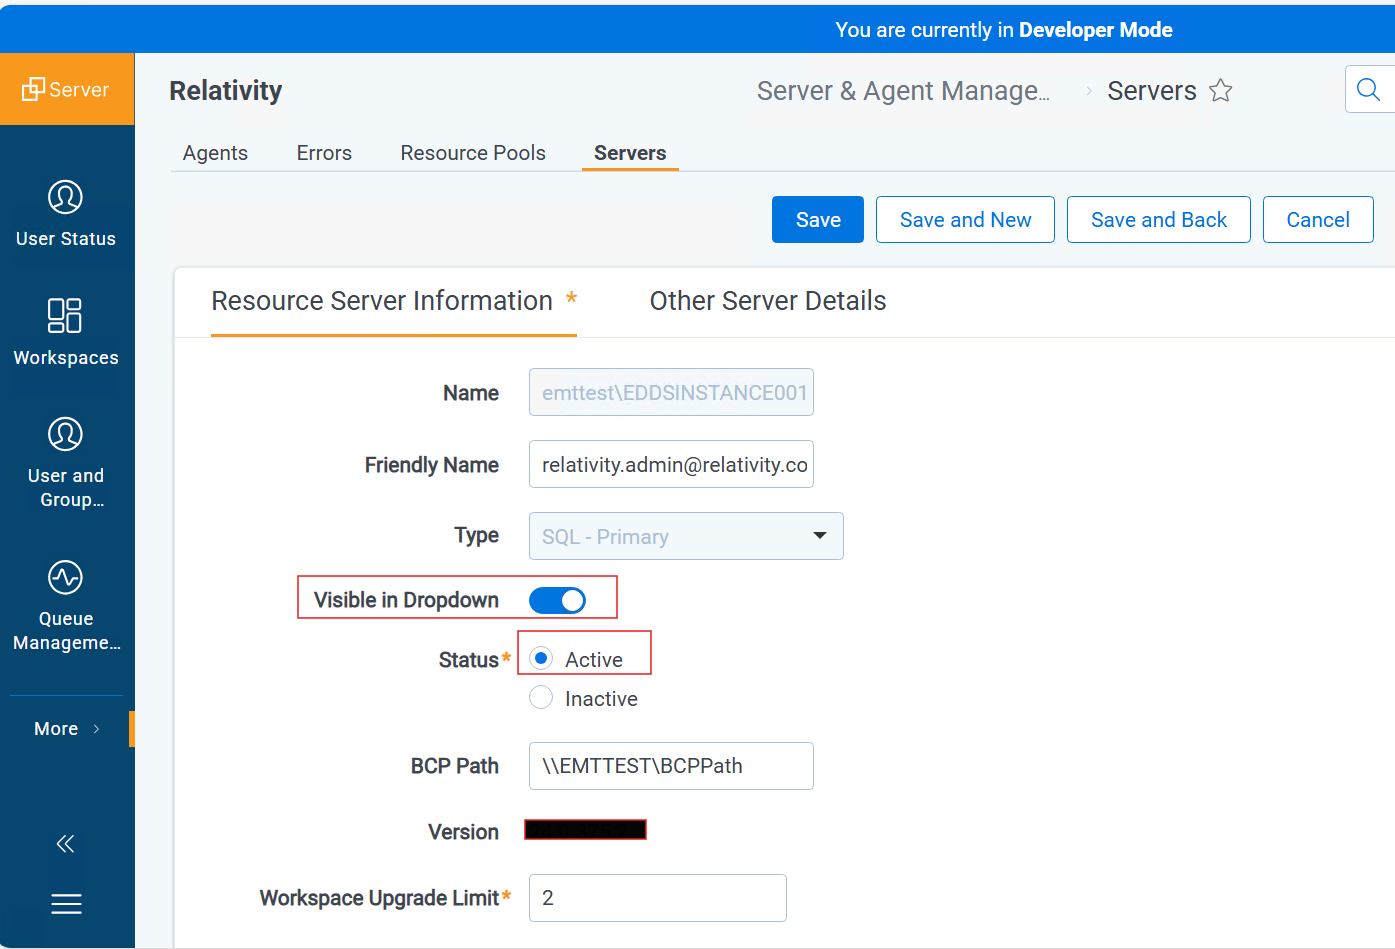Open the Type dropdown showing SQL - Primary

(686, 536)
